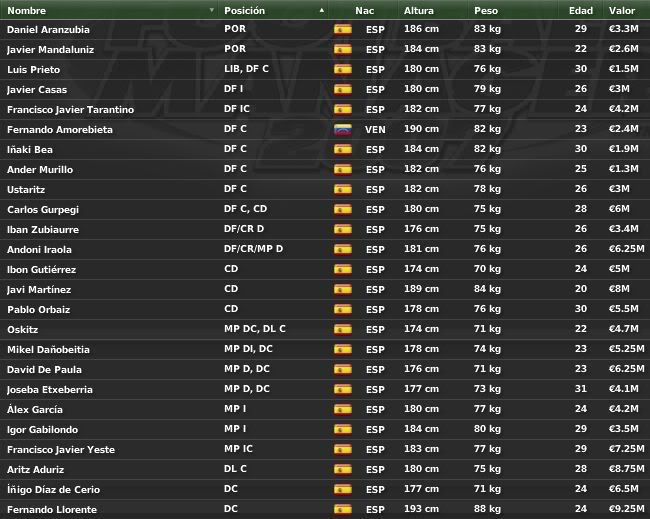Screen dimensions: 650x519
Task: Open Fernando Amorebieta's profile
Action: [x=60, y=129]
